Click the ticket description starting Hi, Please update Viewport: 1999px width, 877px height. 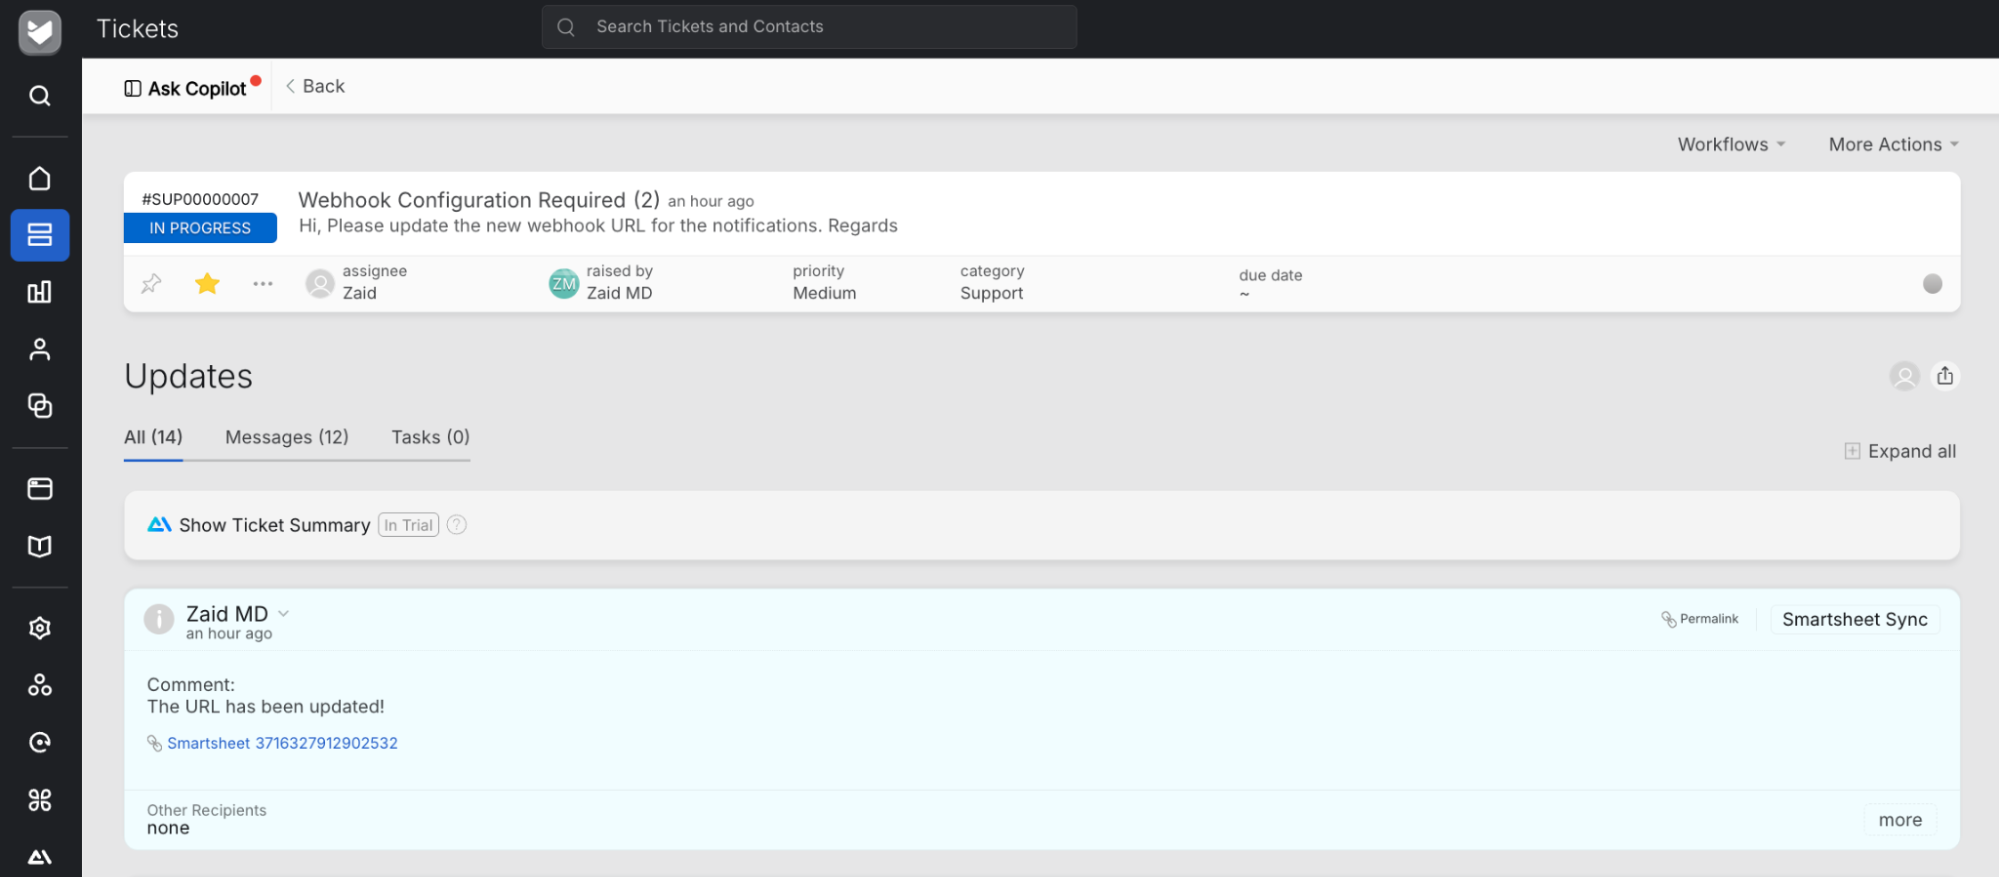coord(598,226)
